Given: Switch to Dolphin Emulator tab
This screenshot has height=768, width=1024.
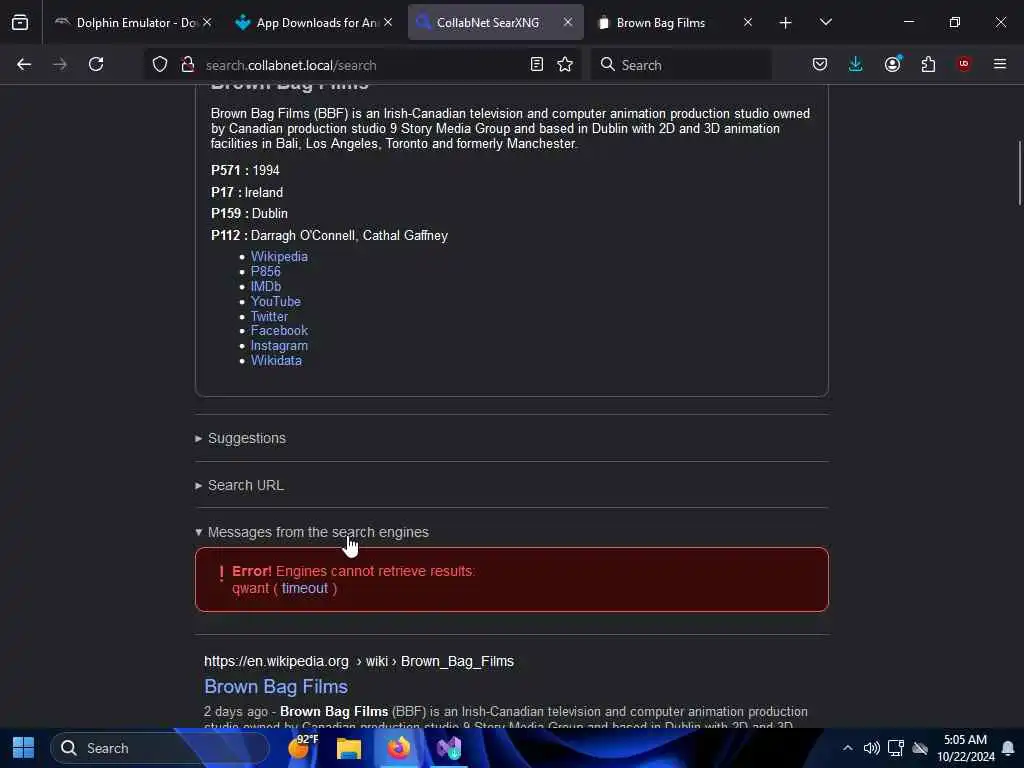Looking at the screenshot, I should pyautogui.click(x=133, y=22).
